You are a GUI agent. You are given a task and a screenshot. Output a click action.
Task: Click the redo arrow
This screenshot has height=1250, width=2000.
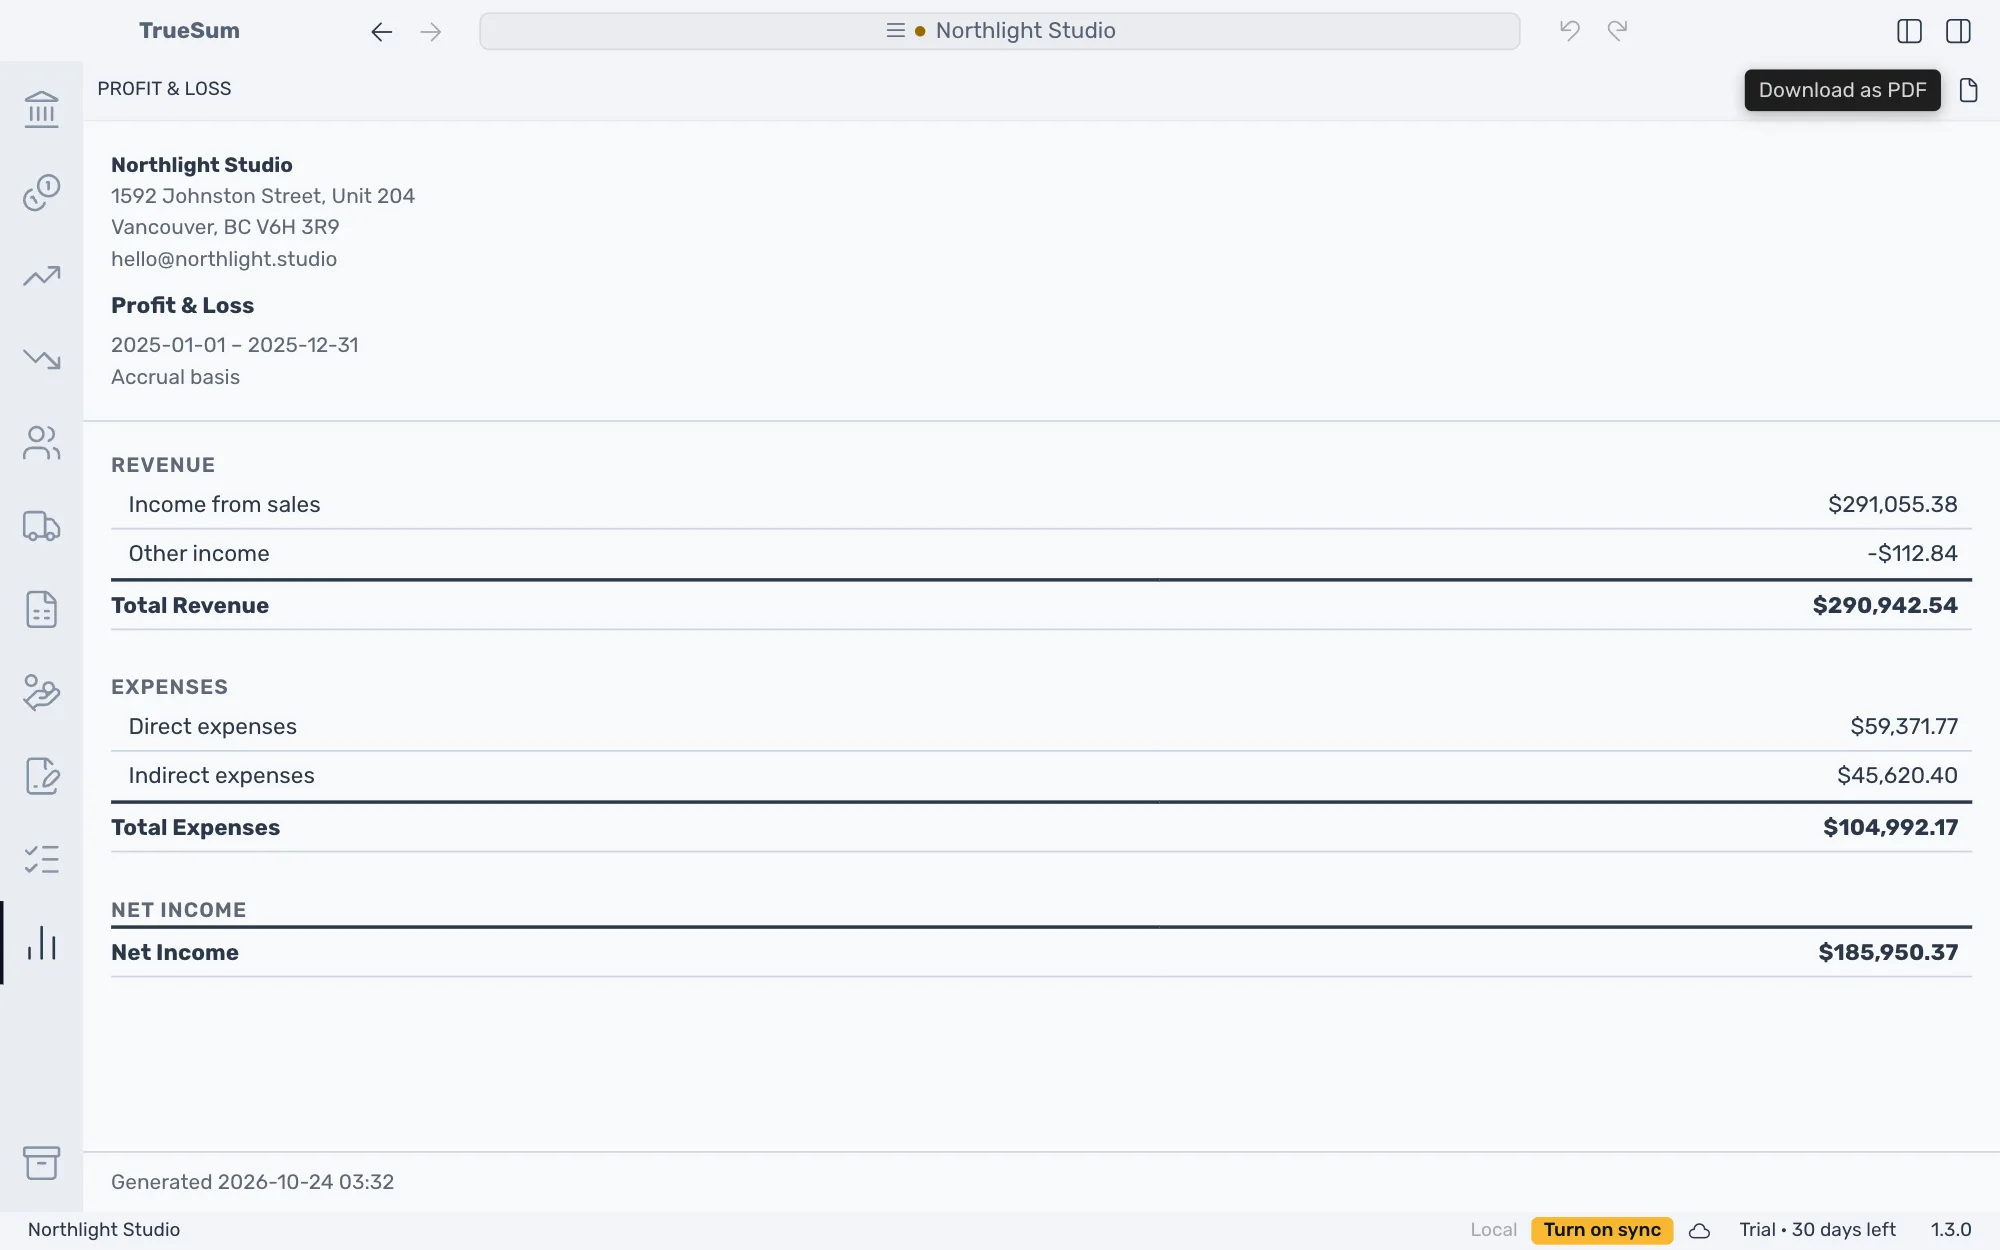tap(1618, 31)
